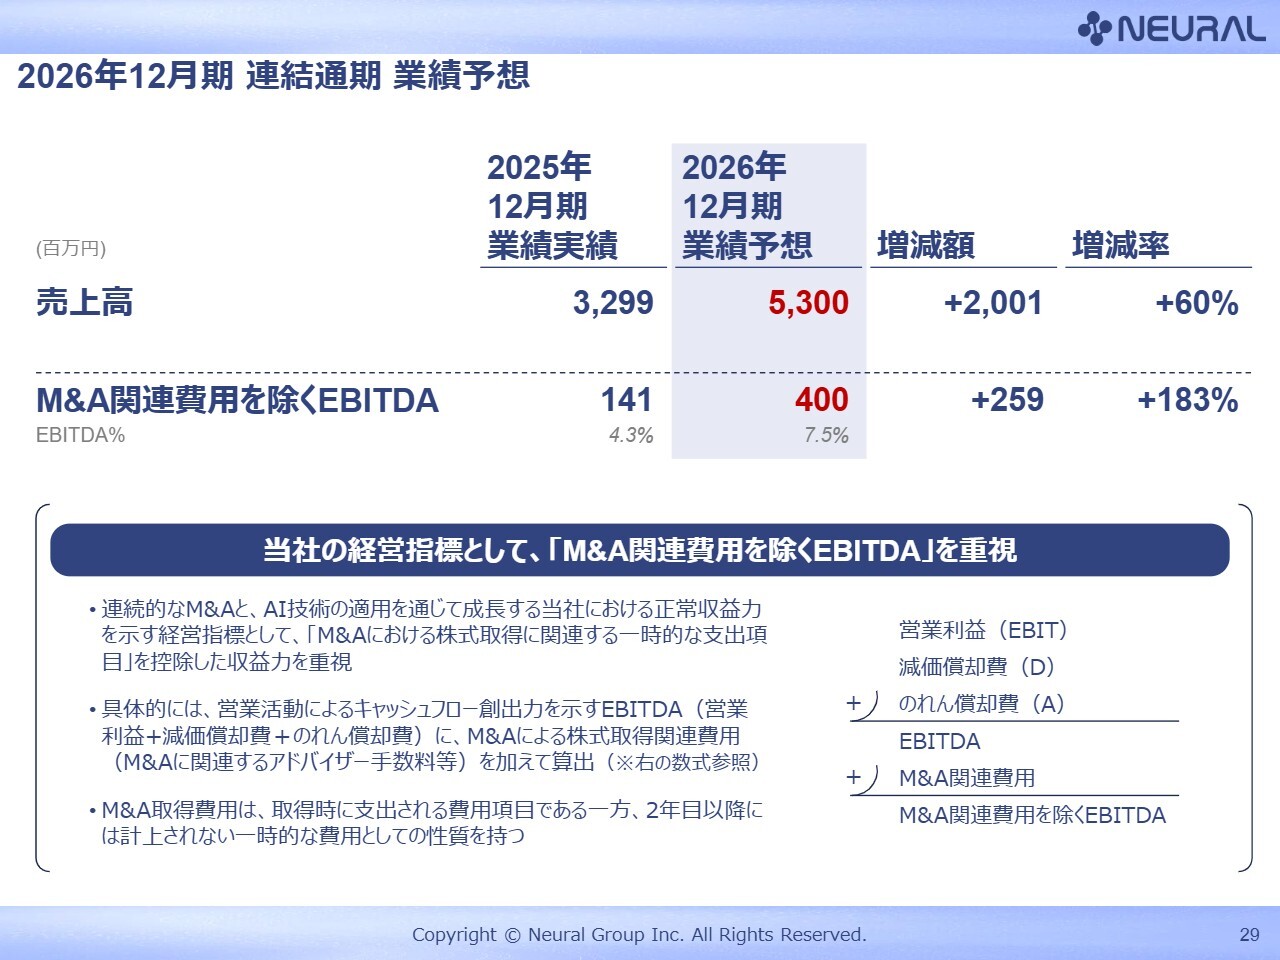This screenshot has height=960, width=1280.
Task: Click the 売上高 row label
Action: pyautogui.click(x=84, y=302)
